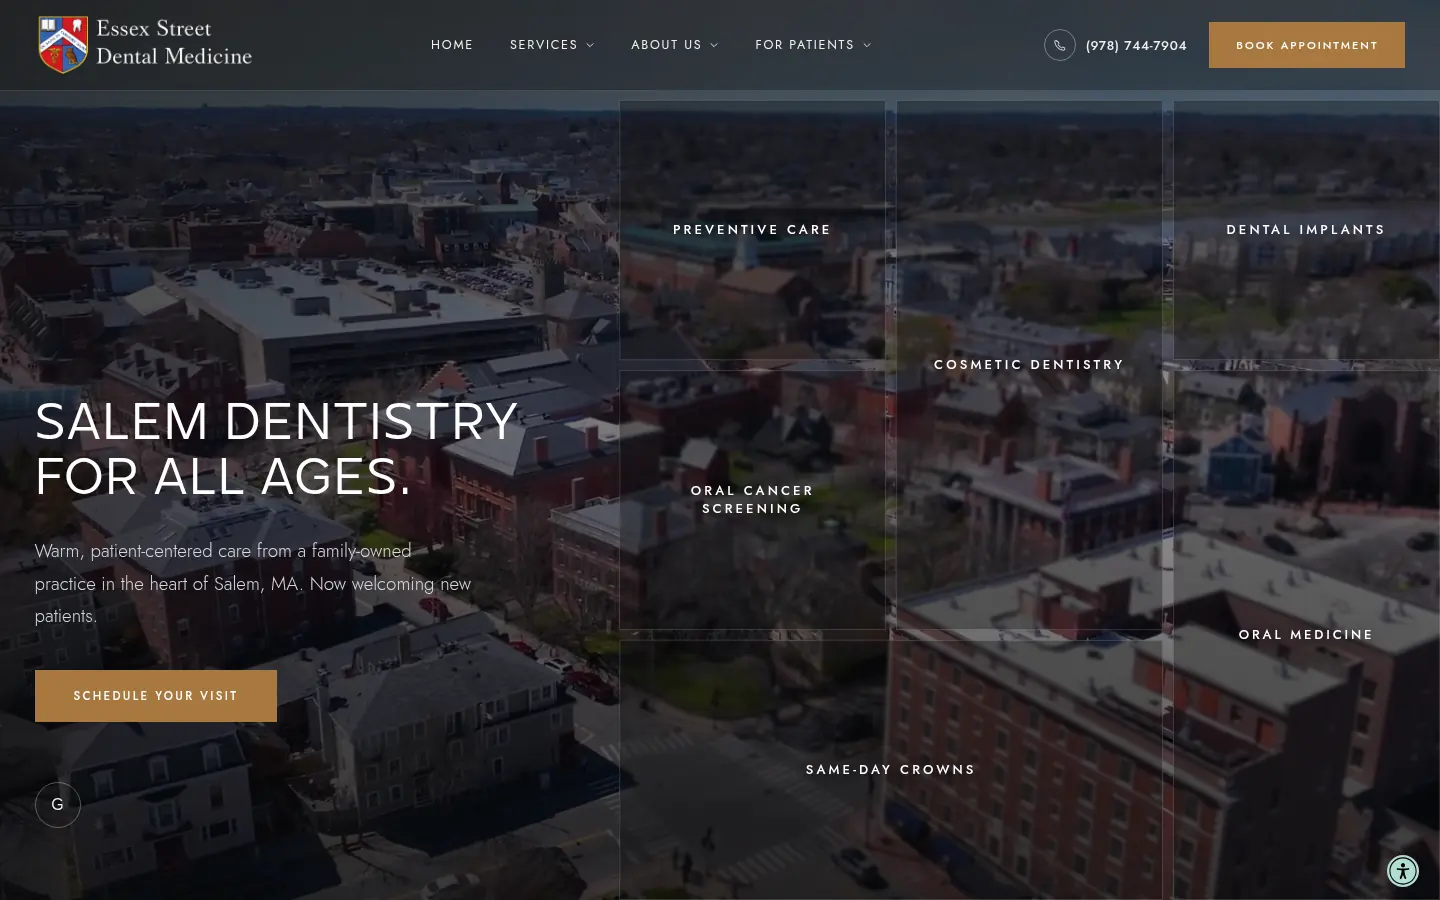Viewport: 1440px width, 900px height.
Task: Click the Salem Dentistry For All Ages heading
Action: (277, 449)
